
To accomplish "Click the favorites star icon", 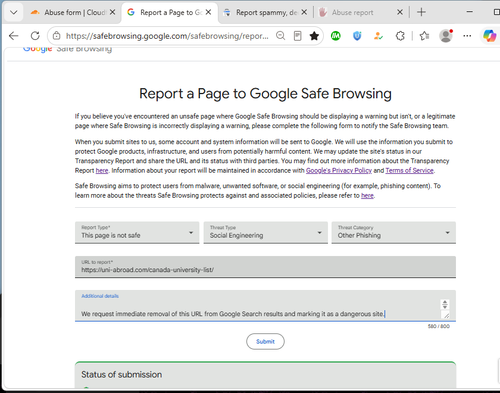I will pos(314,36).
